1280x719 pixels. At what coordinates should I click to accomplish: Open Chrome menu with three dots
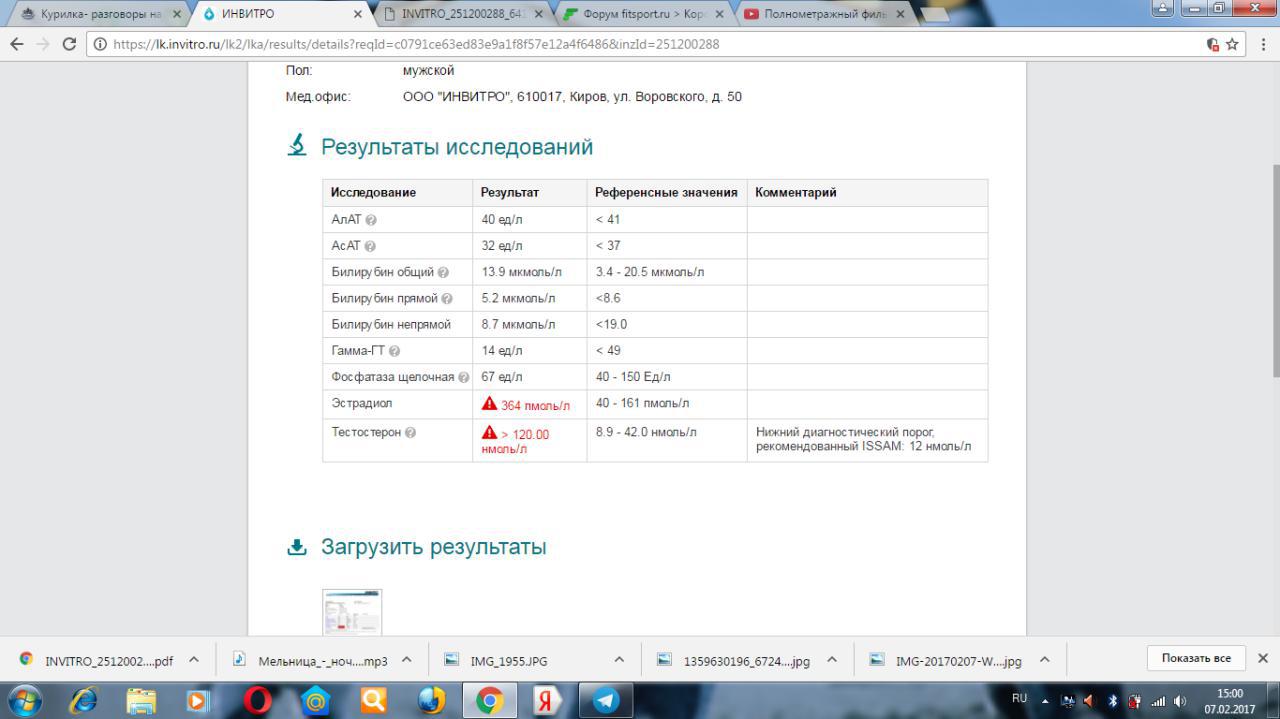pos(1263,44)
